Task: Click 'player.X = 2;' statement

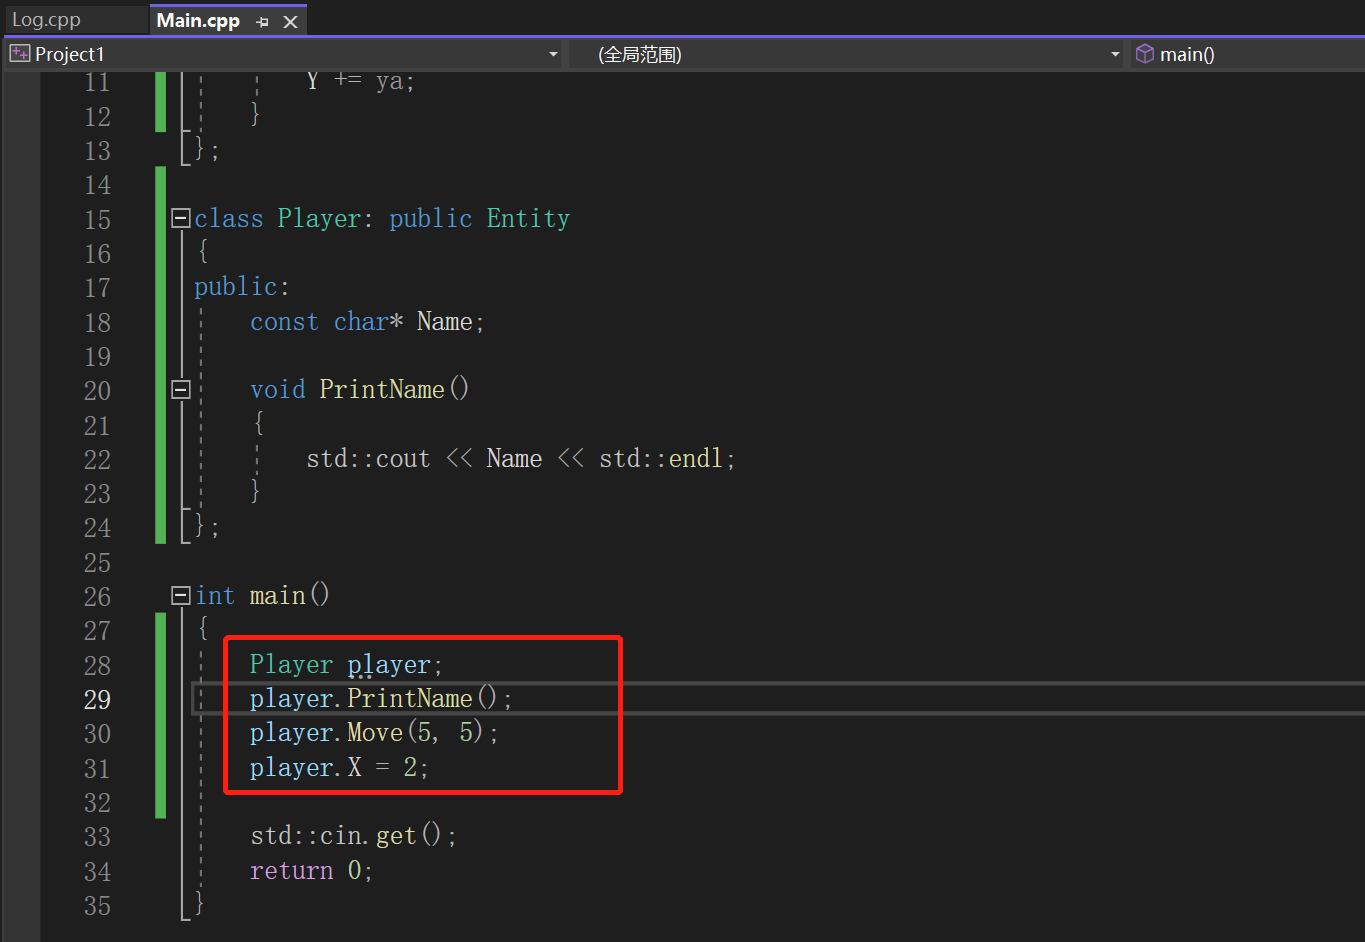Action: pyautogui.click(x=339, y=768)
